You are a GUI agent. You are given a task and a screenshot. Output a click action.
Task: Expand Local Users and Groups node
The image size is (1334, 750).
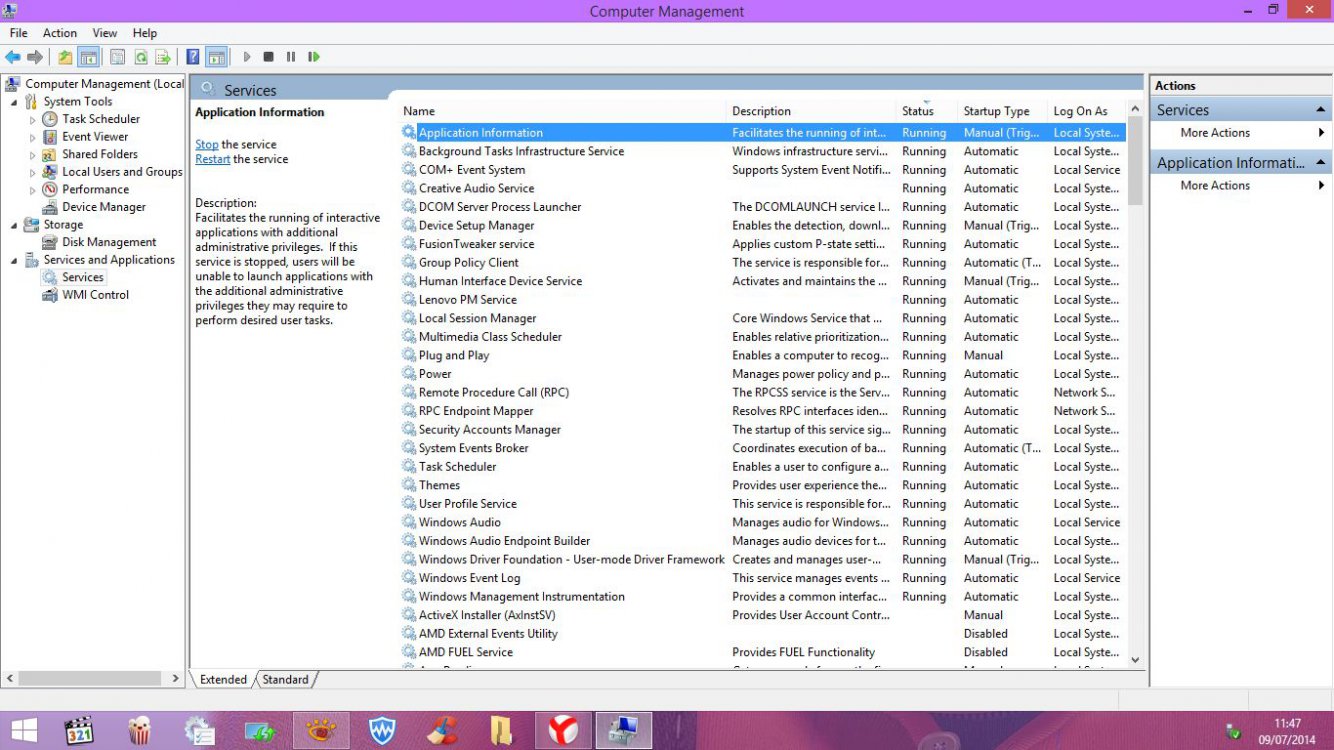tap(32, 172)
